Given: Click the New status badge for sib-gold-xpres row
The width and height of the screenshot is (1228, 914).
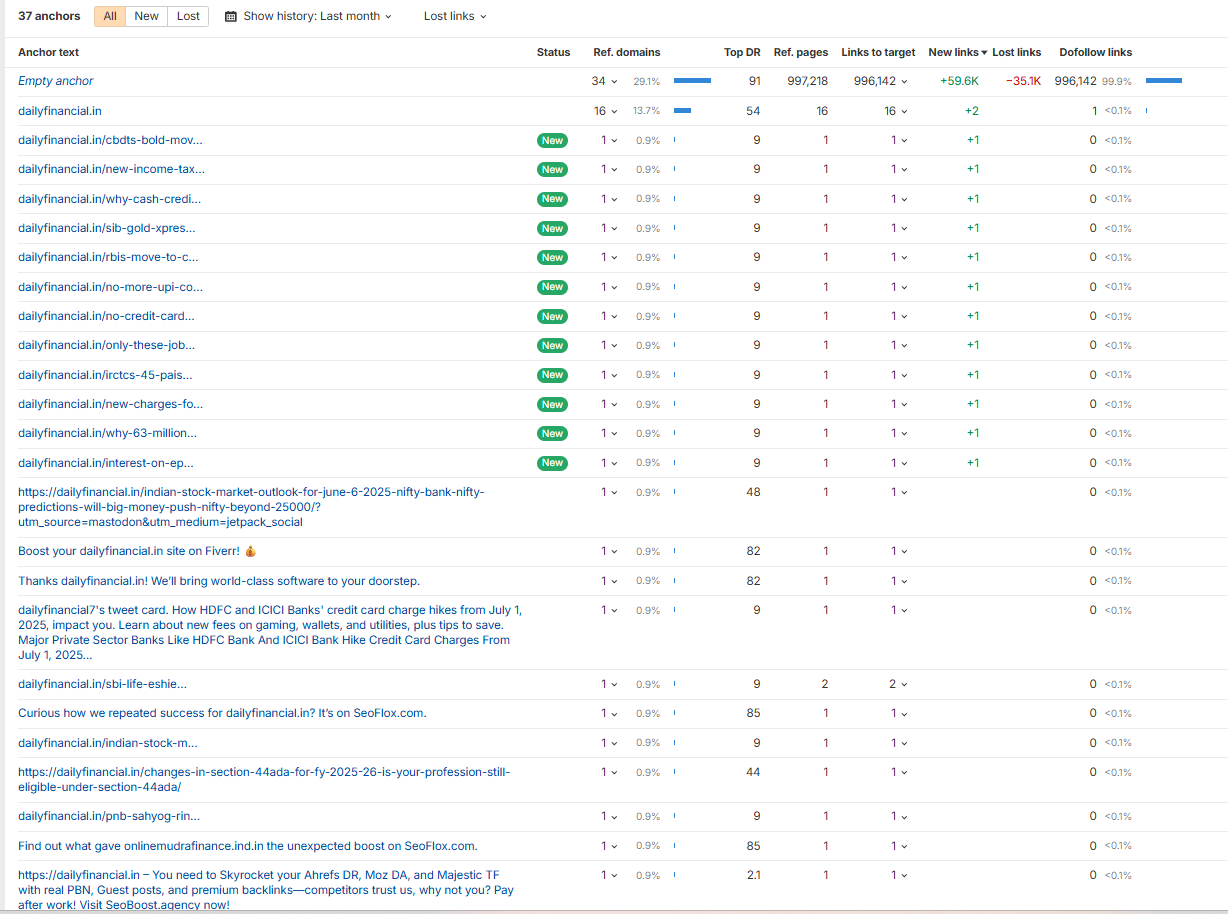Looking at the screenshot, I should click(552, 229).
